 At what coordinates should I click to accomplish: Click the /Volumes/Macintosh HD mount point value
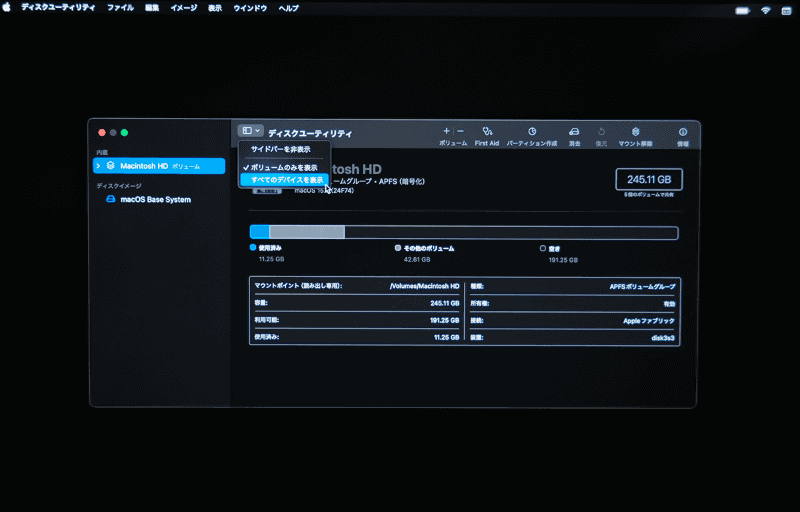(x=424, y=286)
